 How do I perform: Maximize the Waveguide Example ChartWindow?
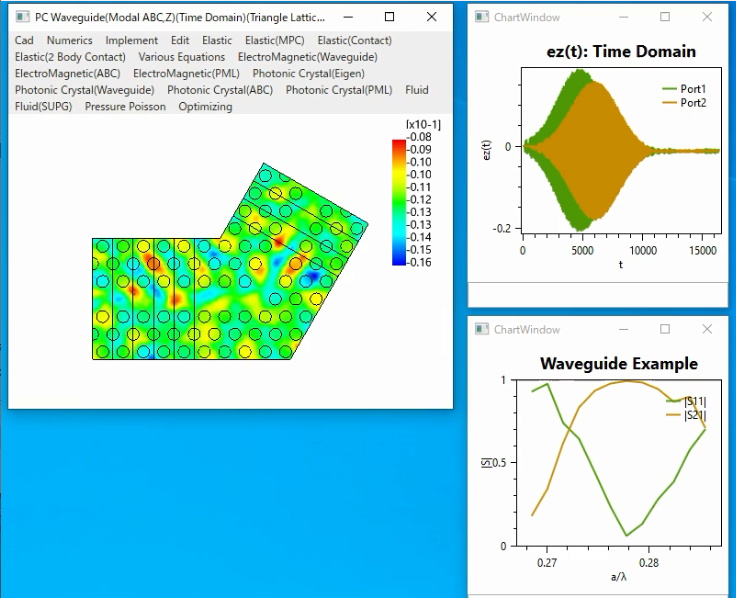pyautogui.click(x=665, y=329)
